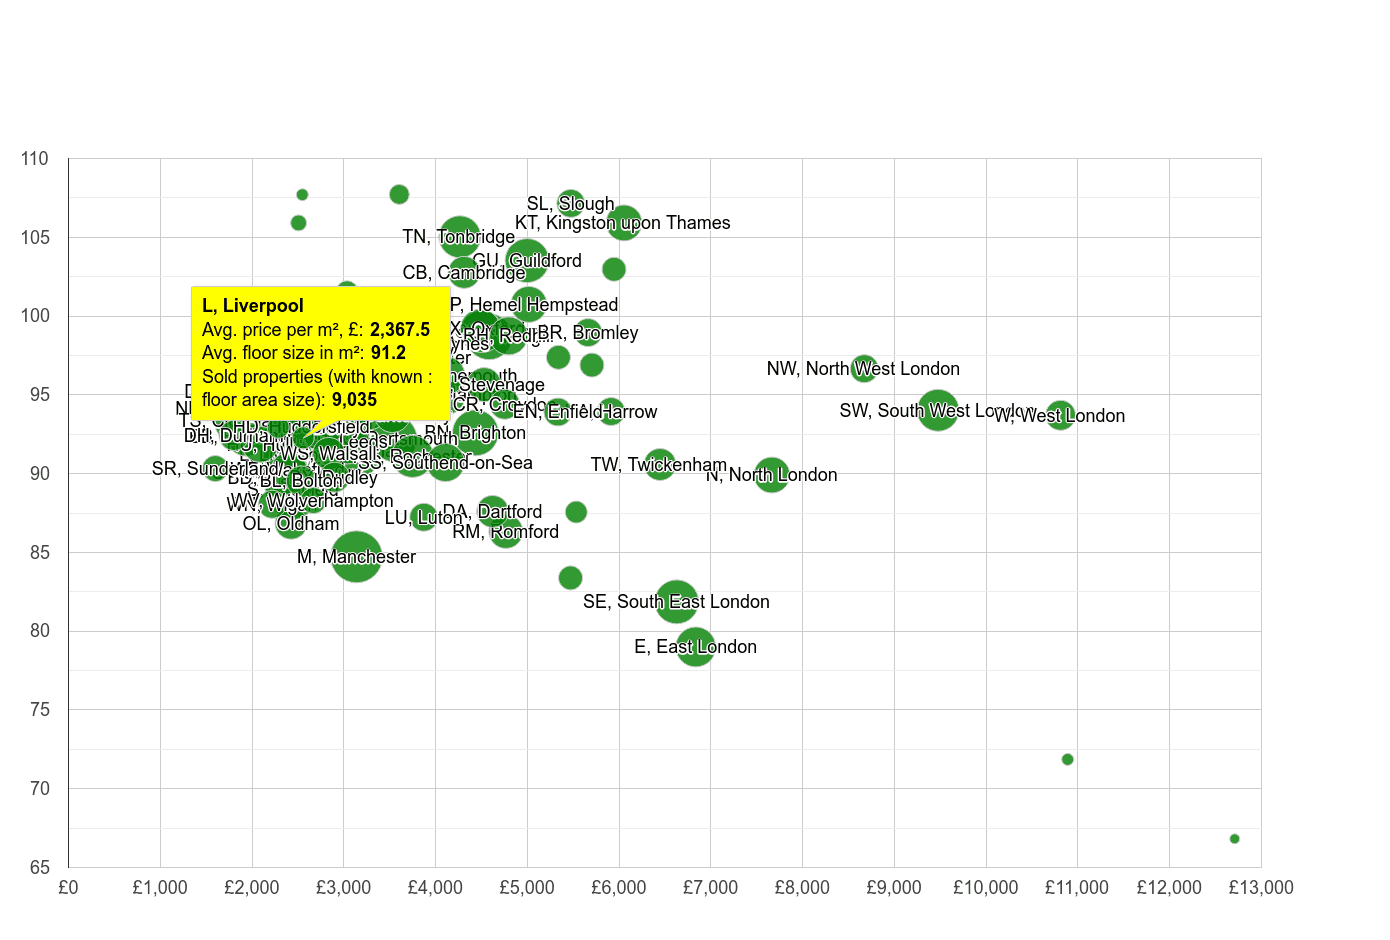The width and height of the screenshot is (1390, 940).
Task: Select the SL, Slough data point
Action: (573, 202)
